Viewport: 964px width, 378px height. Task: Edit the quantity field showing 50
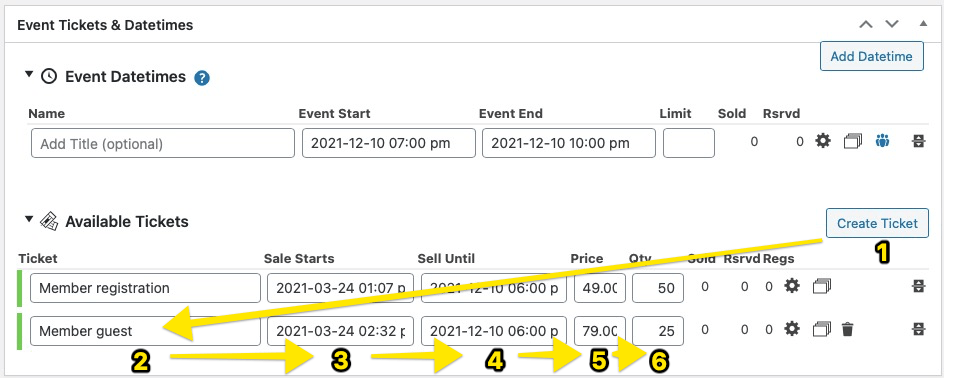(x=658, y=288)
